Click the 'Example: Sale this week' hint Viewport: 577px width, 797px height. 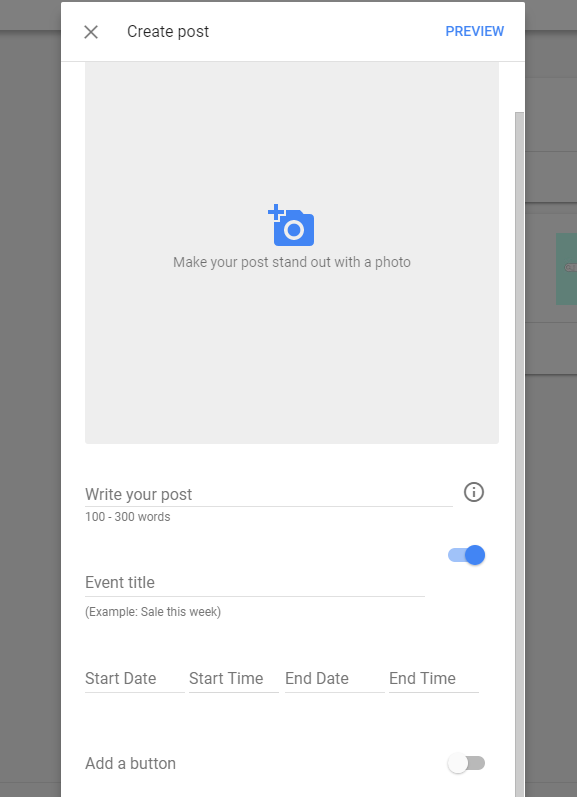(x=153, y=611)
